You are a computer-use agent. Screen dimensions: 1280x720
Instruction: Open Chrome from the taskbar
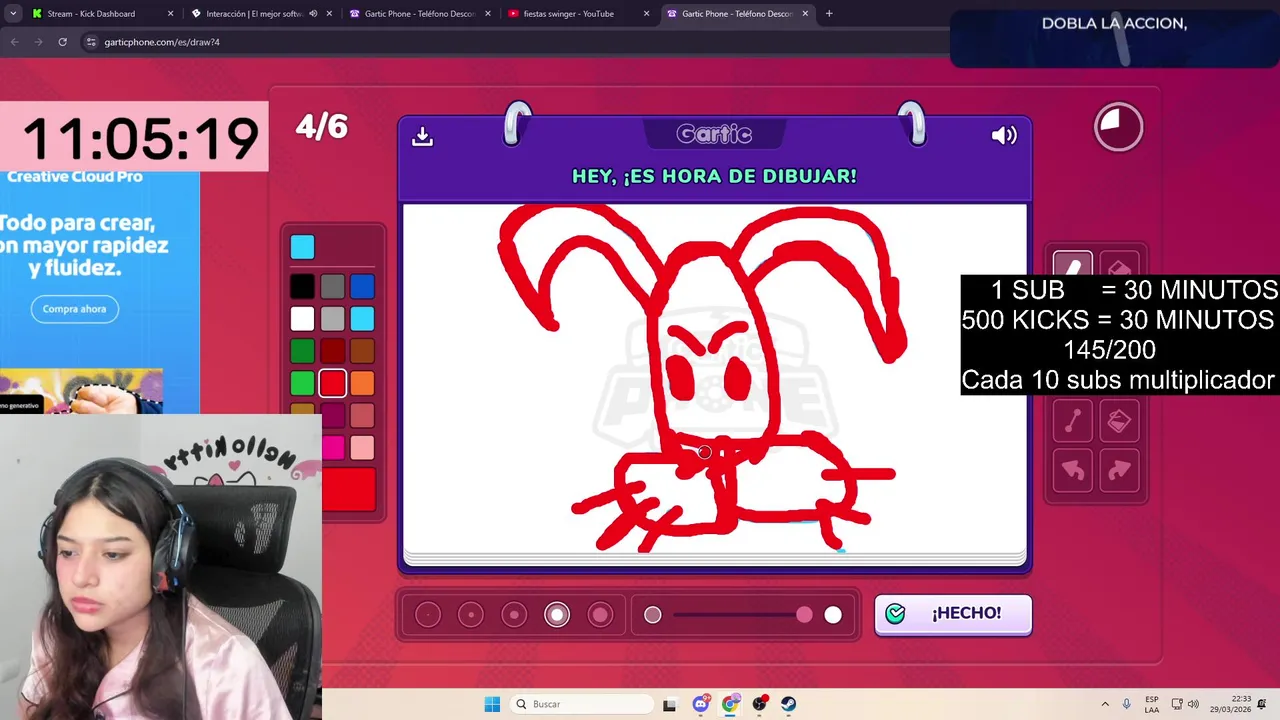point(730,704)
